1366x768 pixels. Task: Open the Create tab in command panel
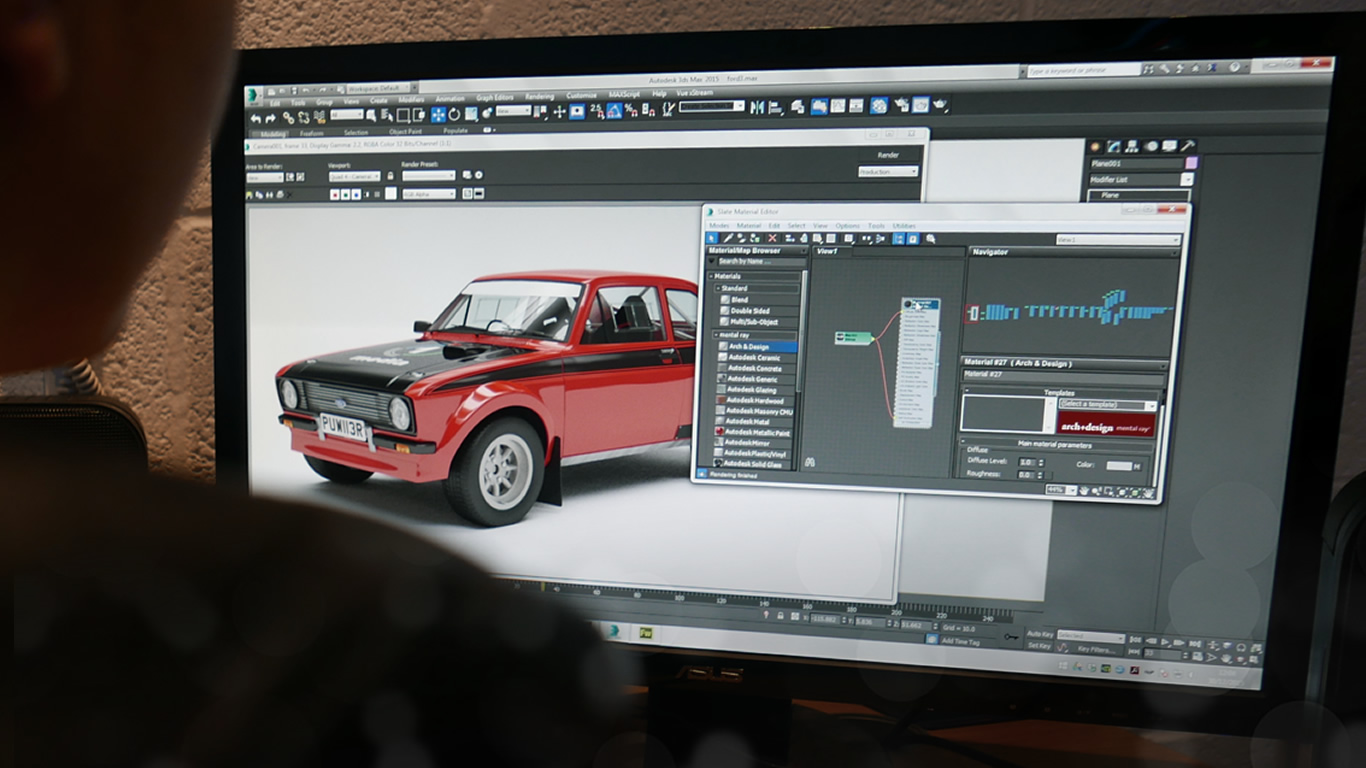click(1095, 146)
